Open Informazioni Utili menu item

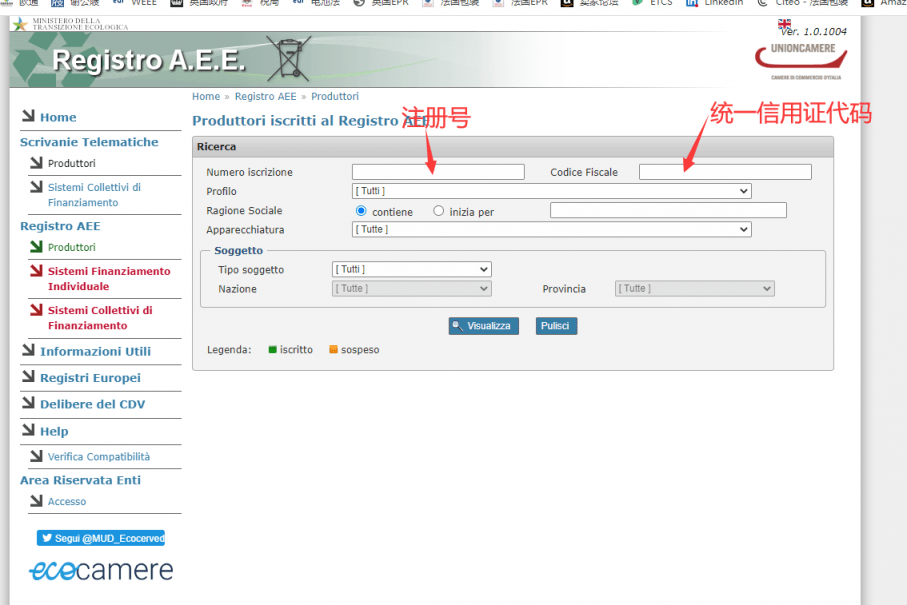95,351
